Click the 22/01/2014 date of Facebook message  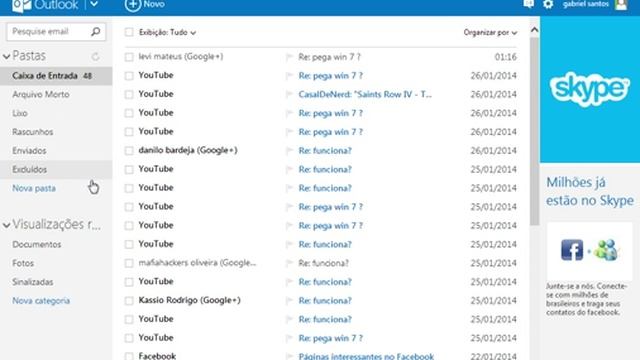tap(493, 356)
